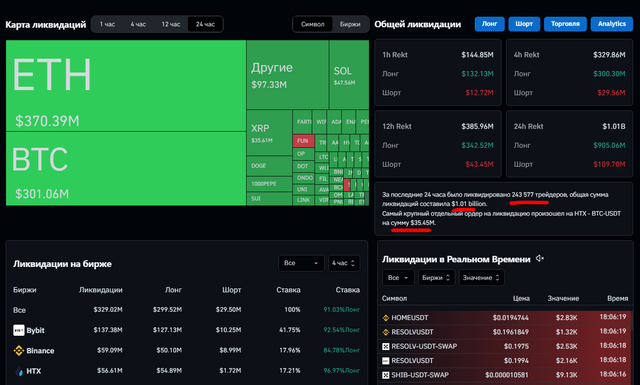This screenshot has width=640, height=385.
Task: Select the Binance row name
Action: [40, 351]
